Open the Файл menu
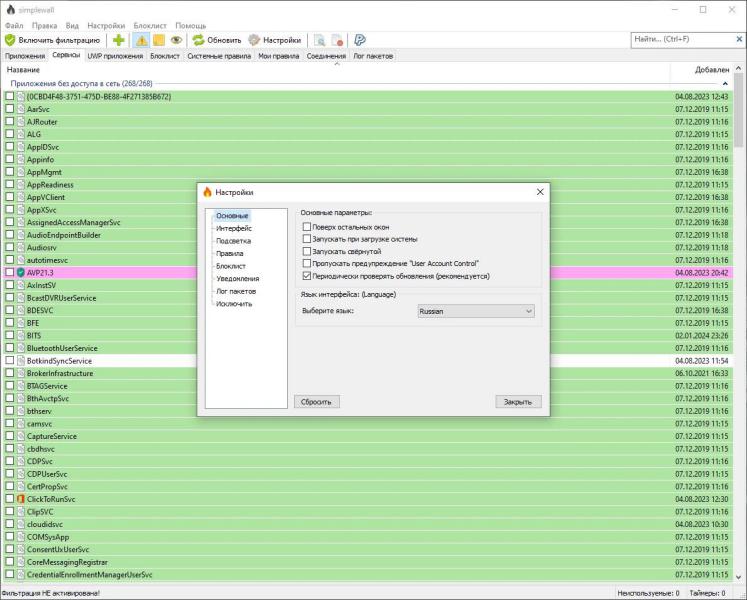This screenshot has width=747, height=600. [14, 25]
